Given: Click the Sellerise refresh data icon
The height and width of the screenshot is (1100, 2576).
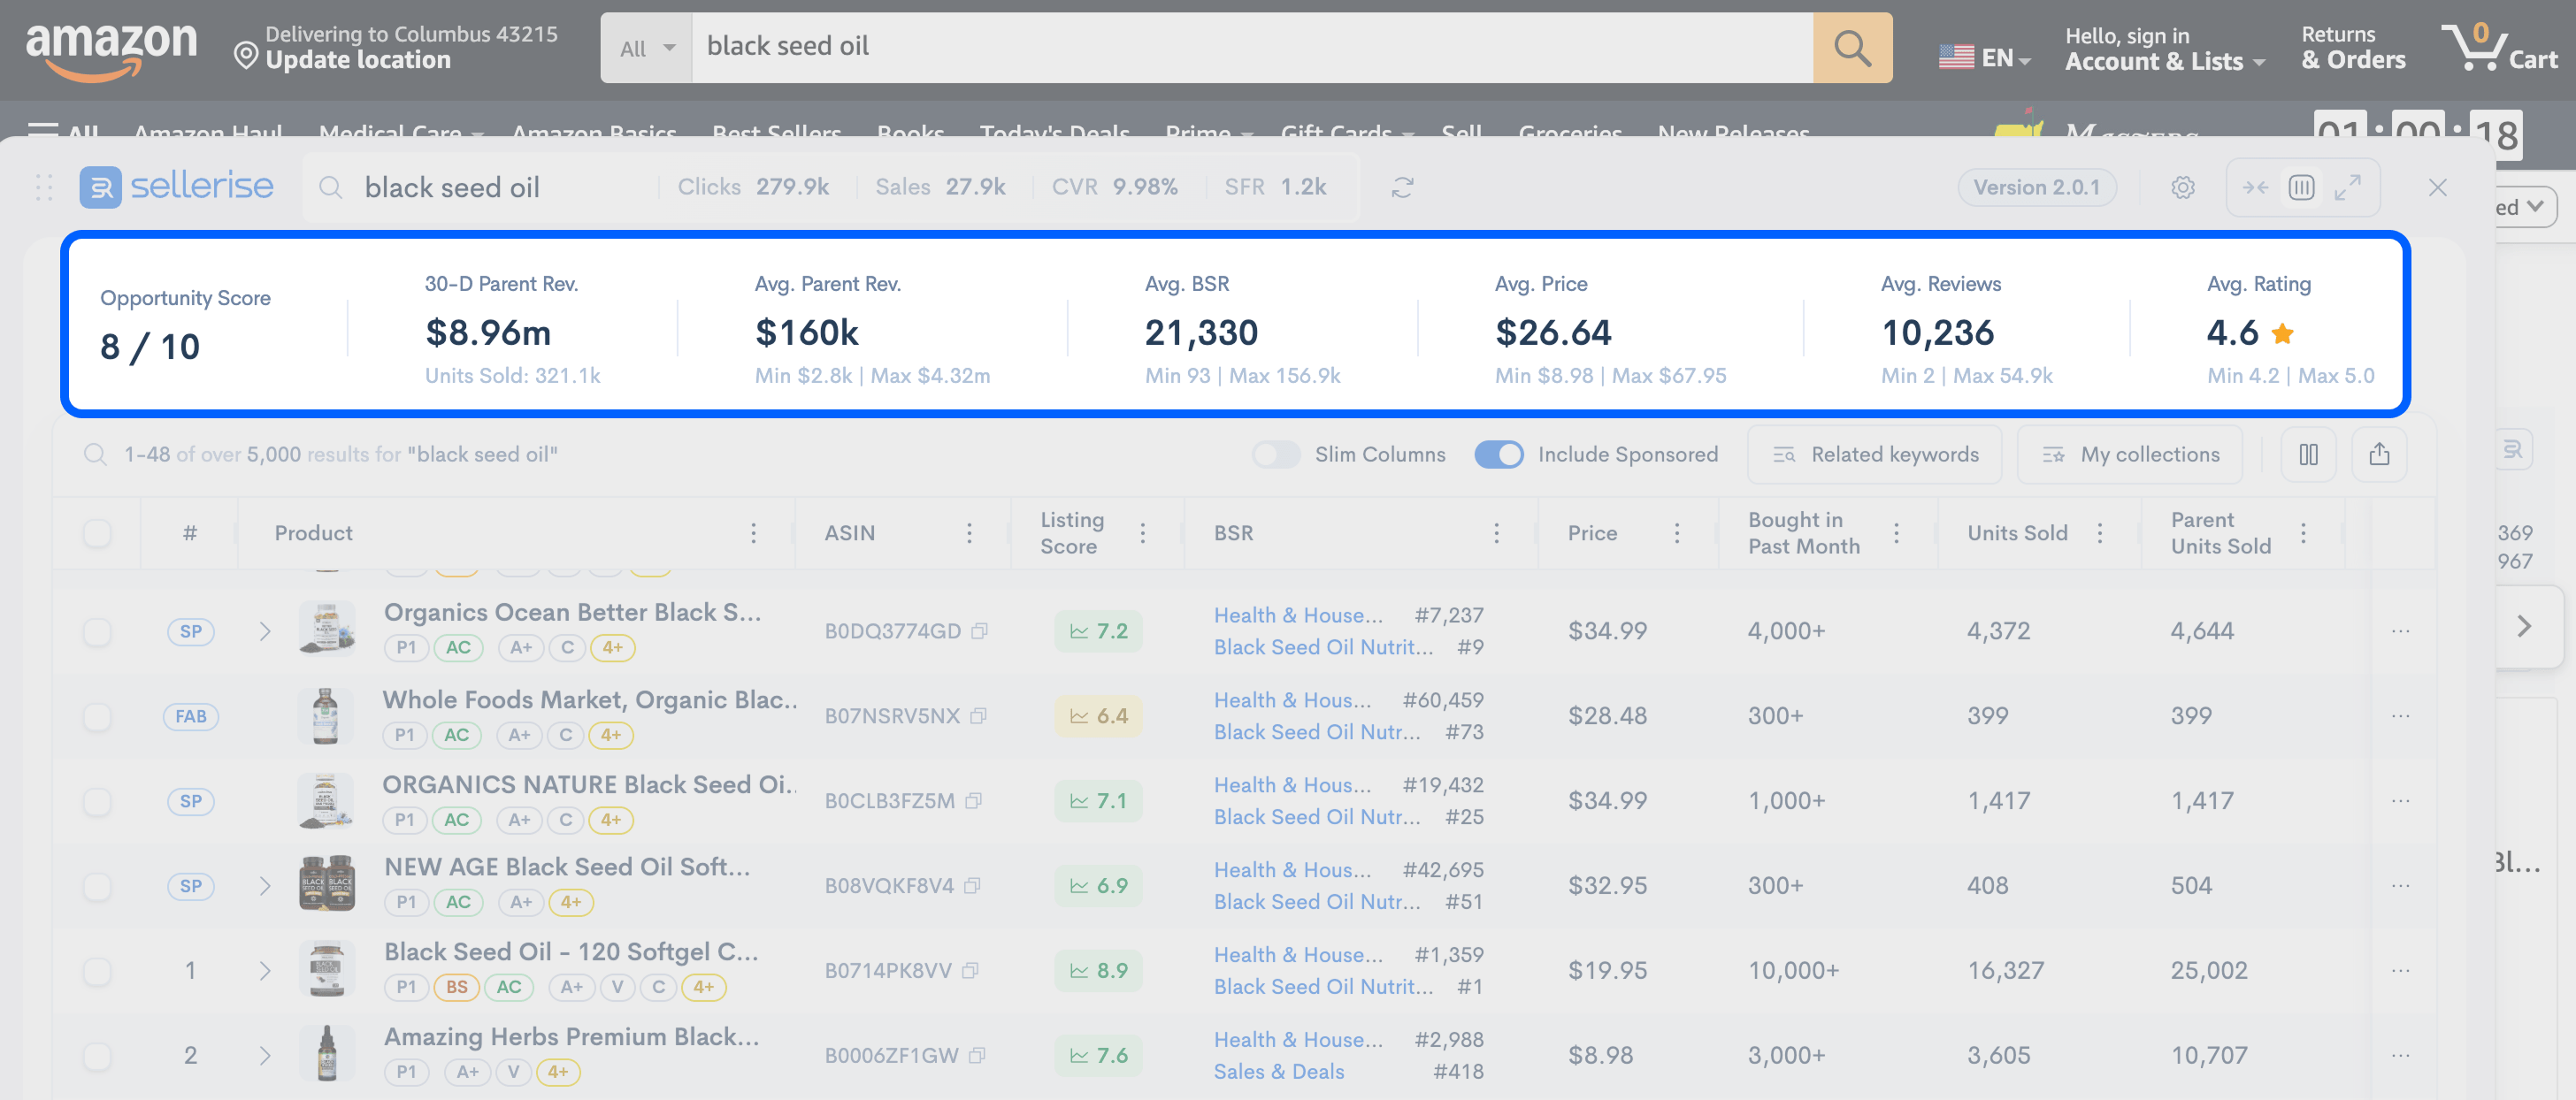Looking at the screenshot, I should coord(1402,188).
